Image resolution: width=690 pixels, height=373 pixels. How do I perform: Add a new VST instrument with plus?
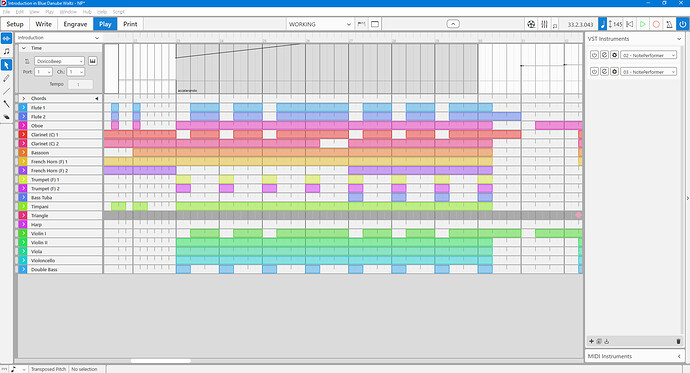tap(591, 341)
